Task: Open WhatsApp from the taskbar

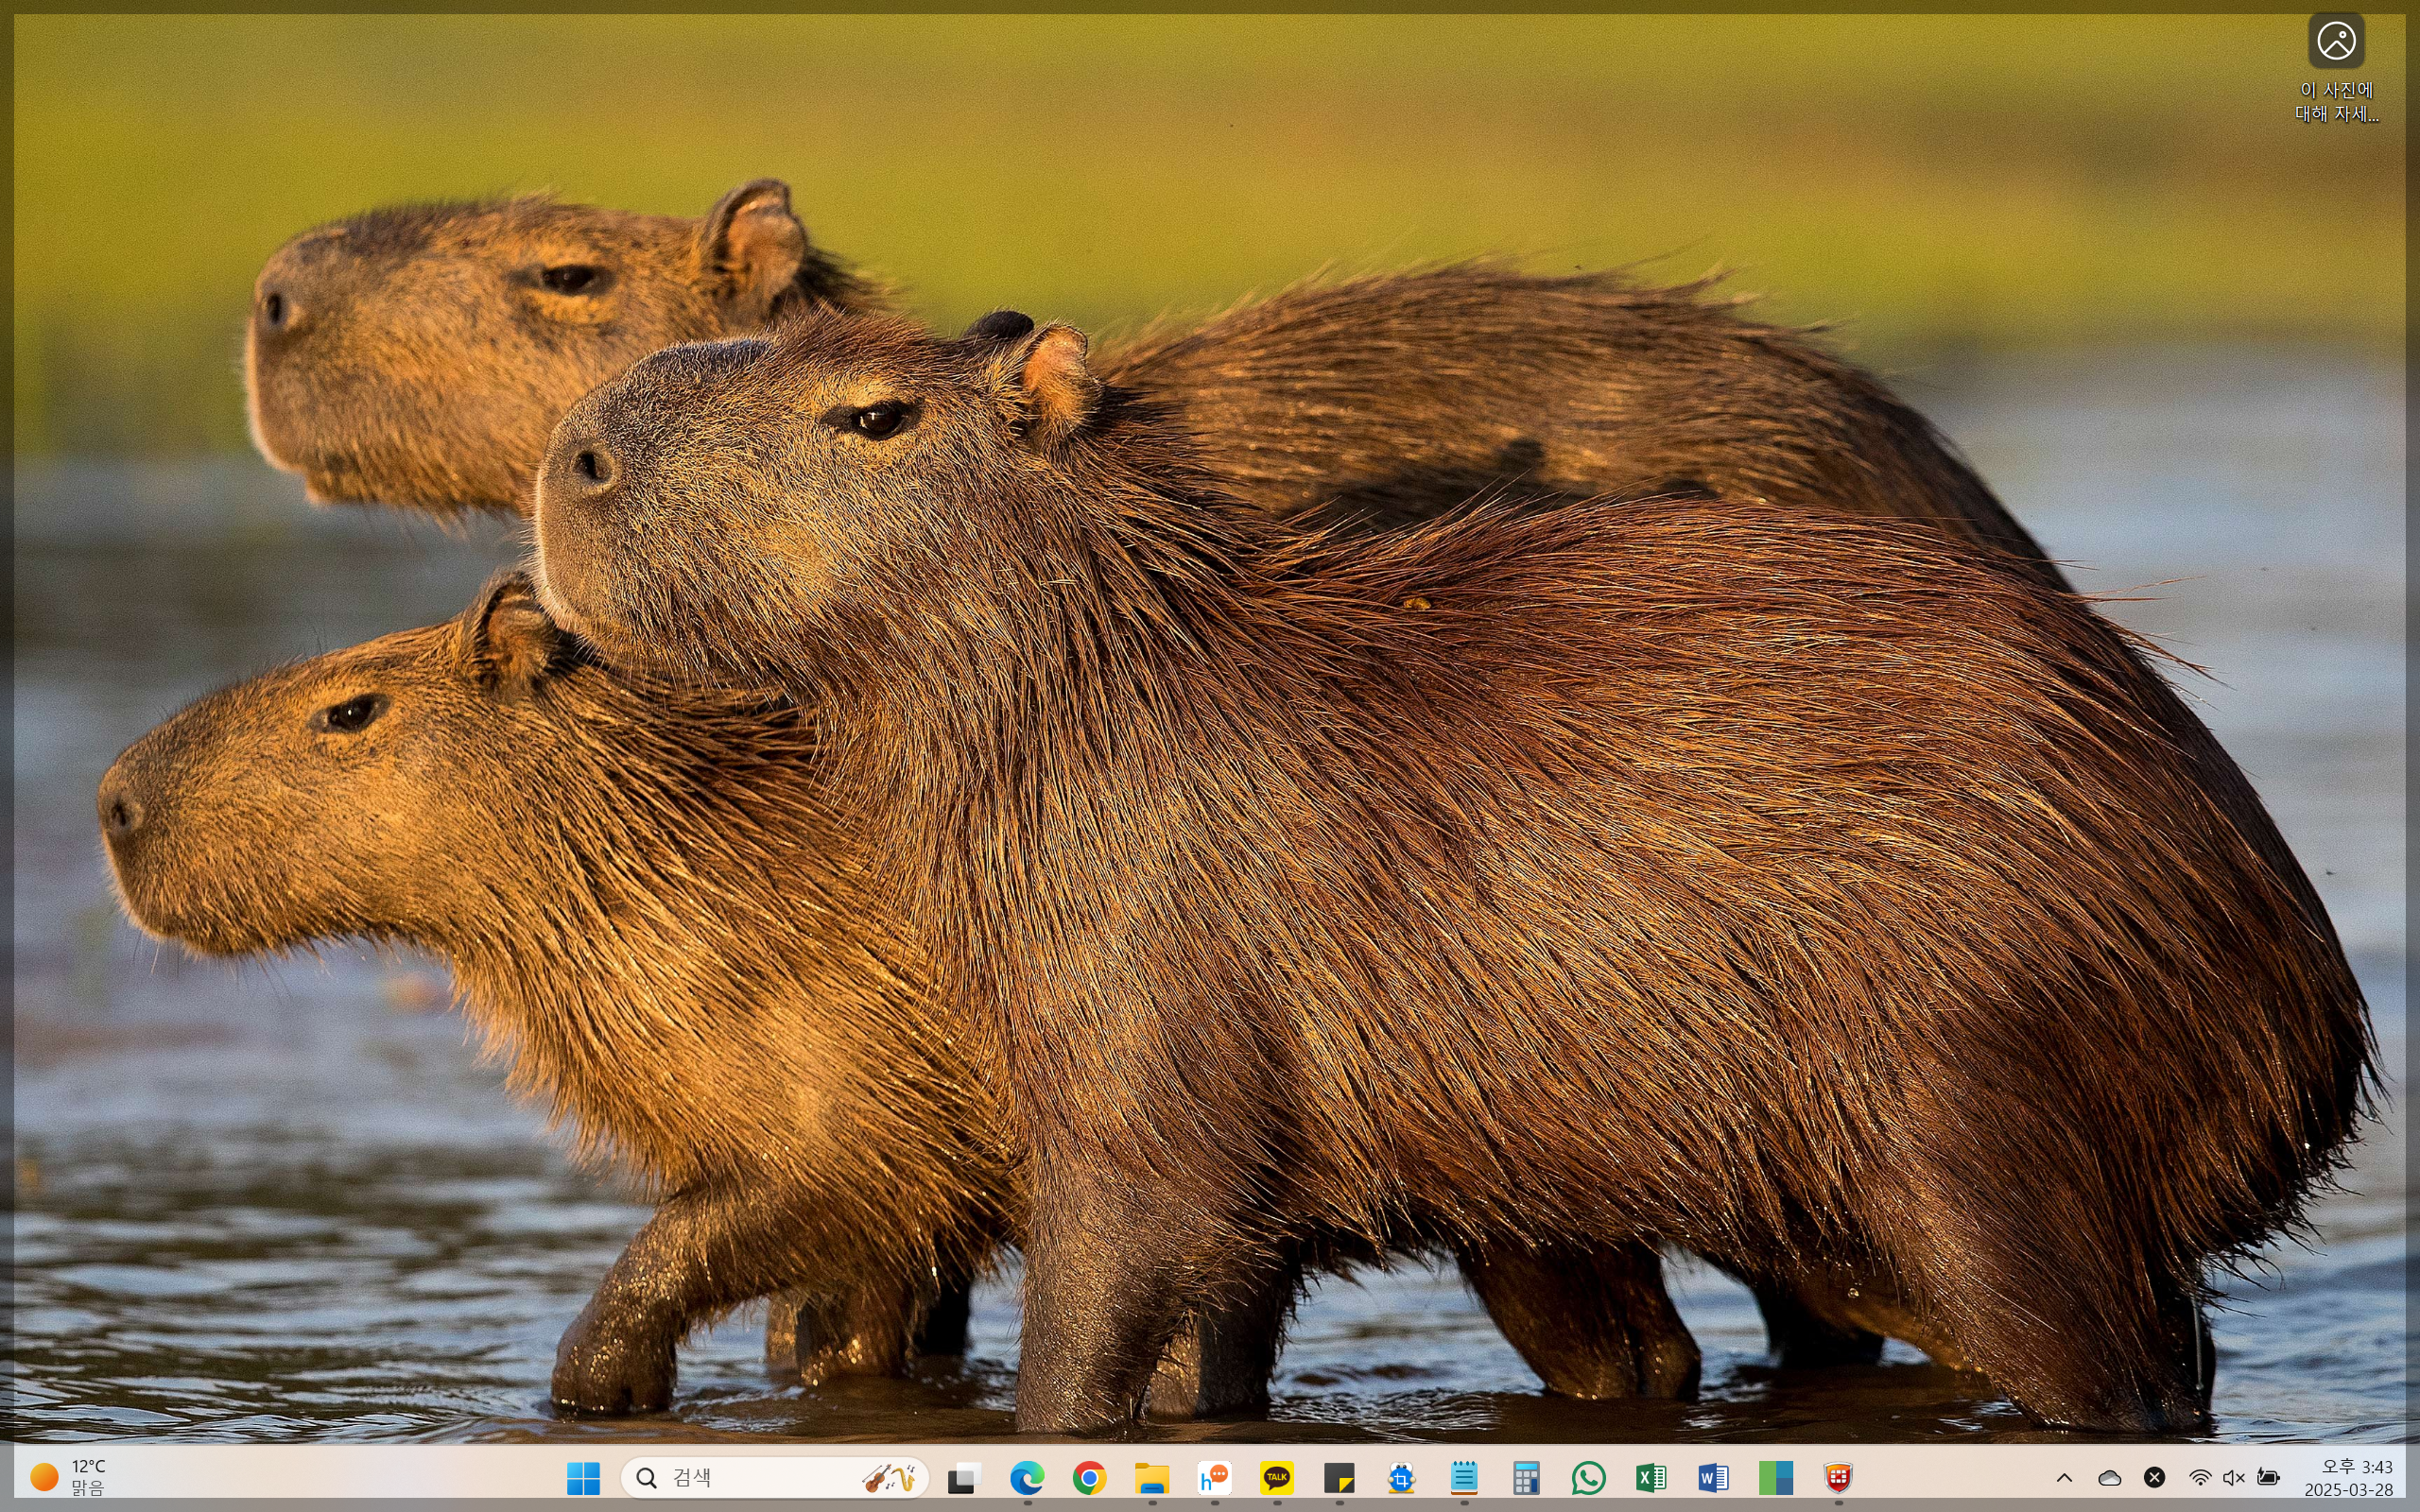Action: coord(1588,1477)
